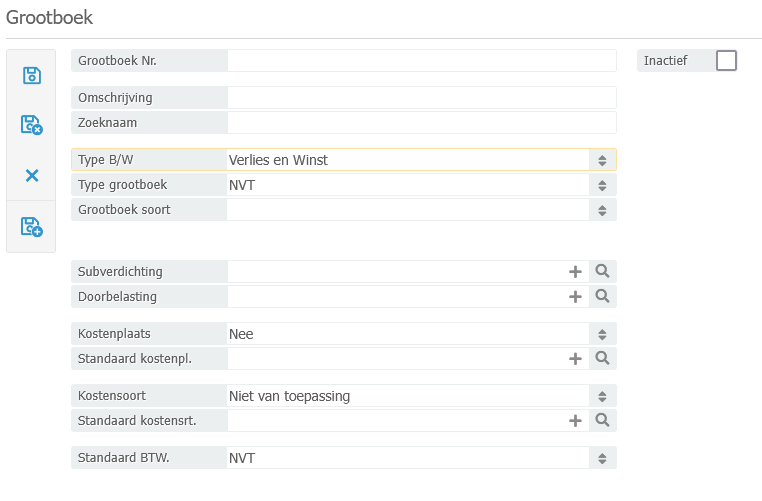Screen dimensions: 762x501
Task: Search Subverdichting with the magnifier icon
Action: pos(602,271)
